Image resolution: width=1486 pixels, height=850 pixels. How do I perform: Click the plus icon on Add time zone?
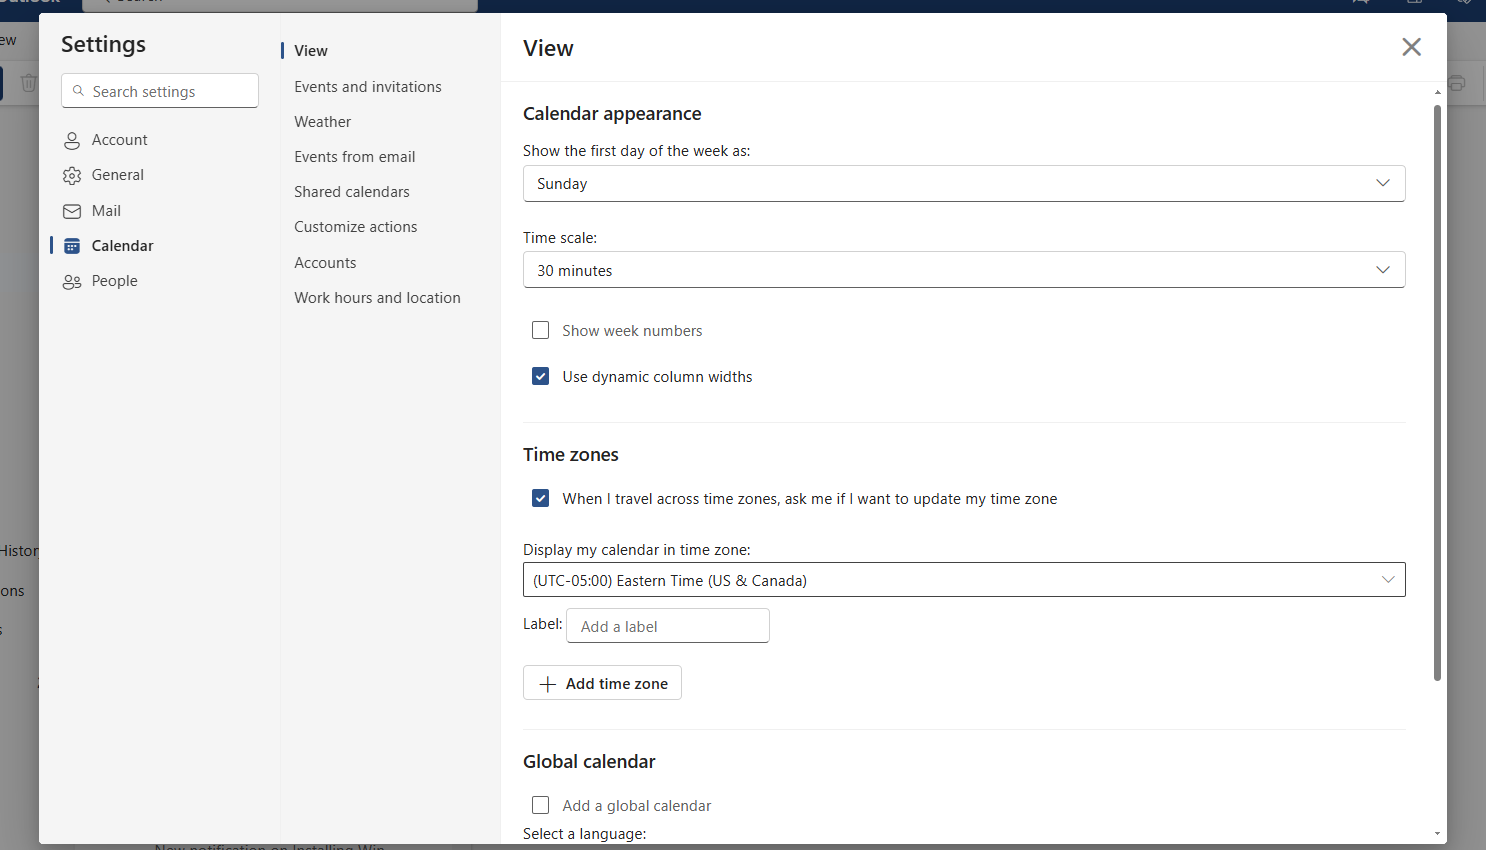point(547,684)
